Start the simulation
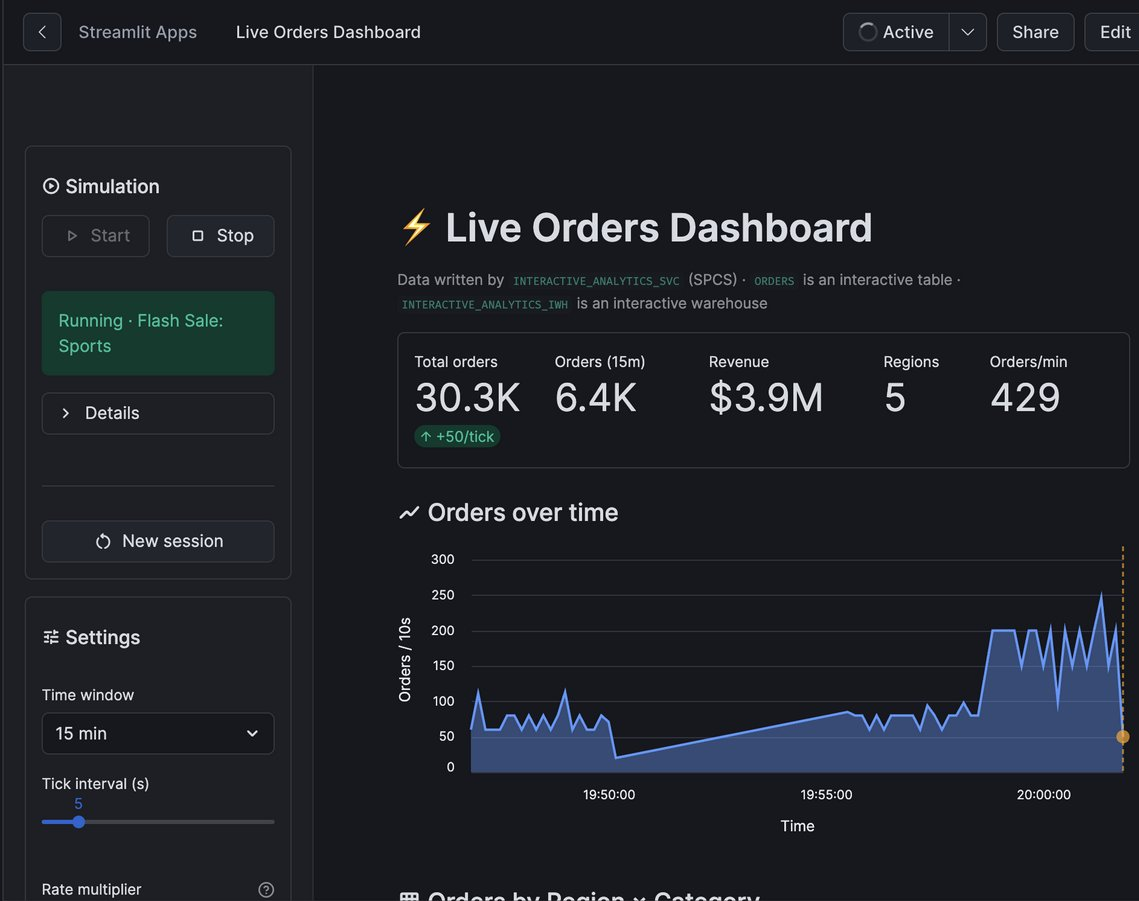This screenshot has height=901, width=1139. [x=96, y=235]
